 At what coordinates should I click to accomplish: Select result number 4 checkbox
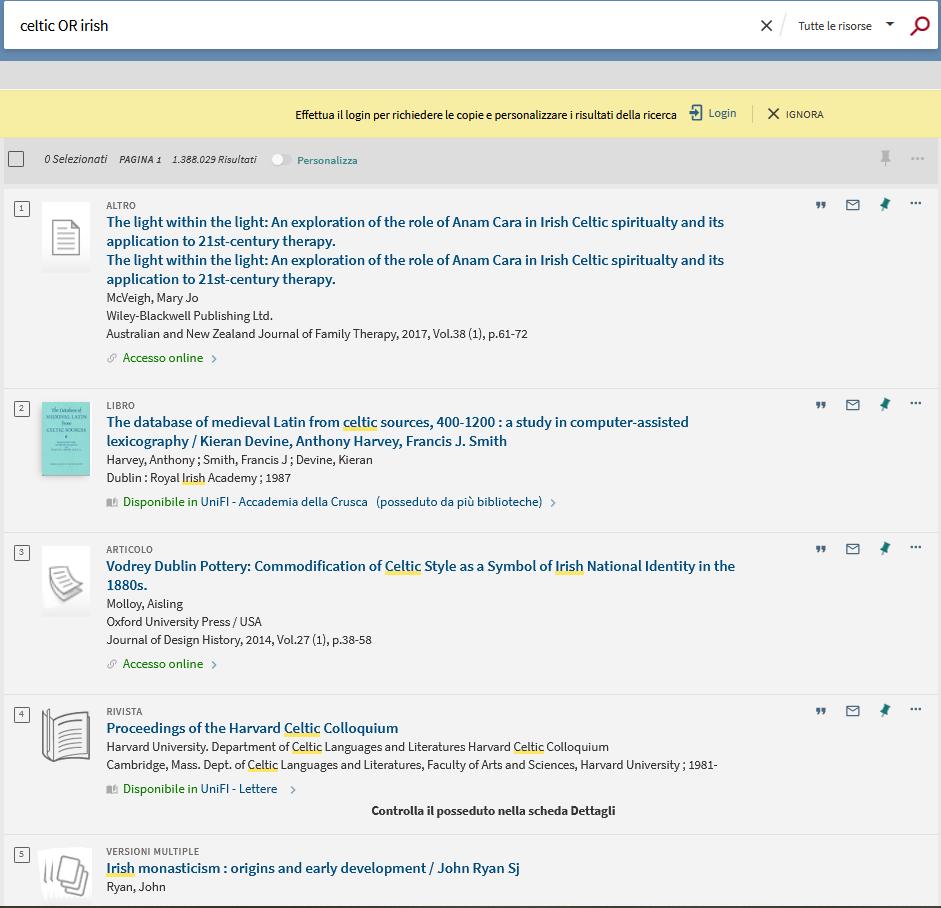(22, 715)
